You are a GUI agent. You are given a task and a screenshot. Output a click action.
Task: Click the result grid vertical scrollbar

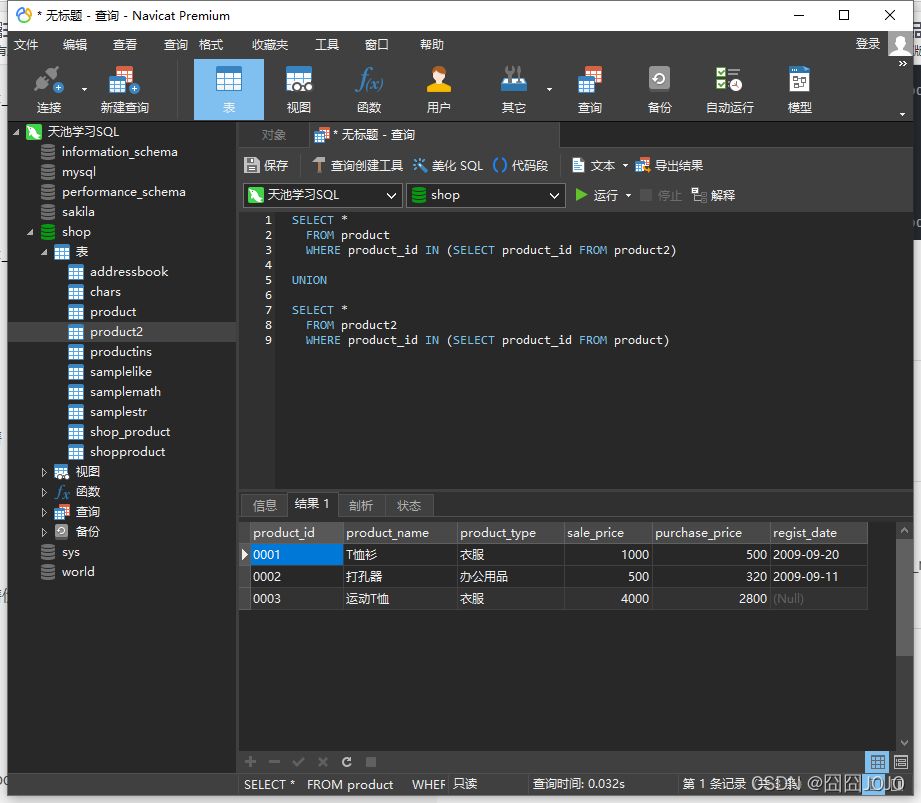click(x=904, y=599)
